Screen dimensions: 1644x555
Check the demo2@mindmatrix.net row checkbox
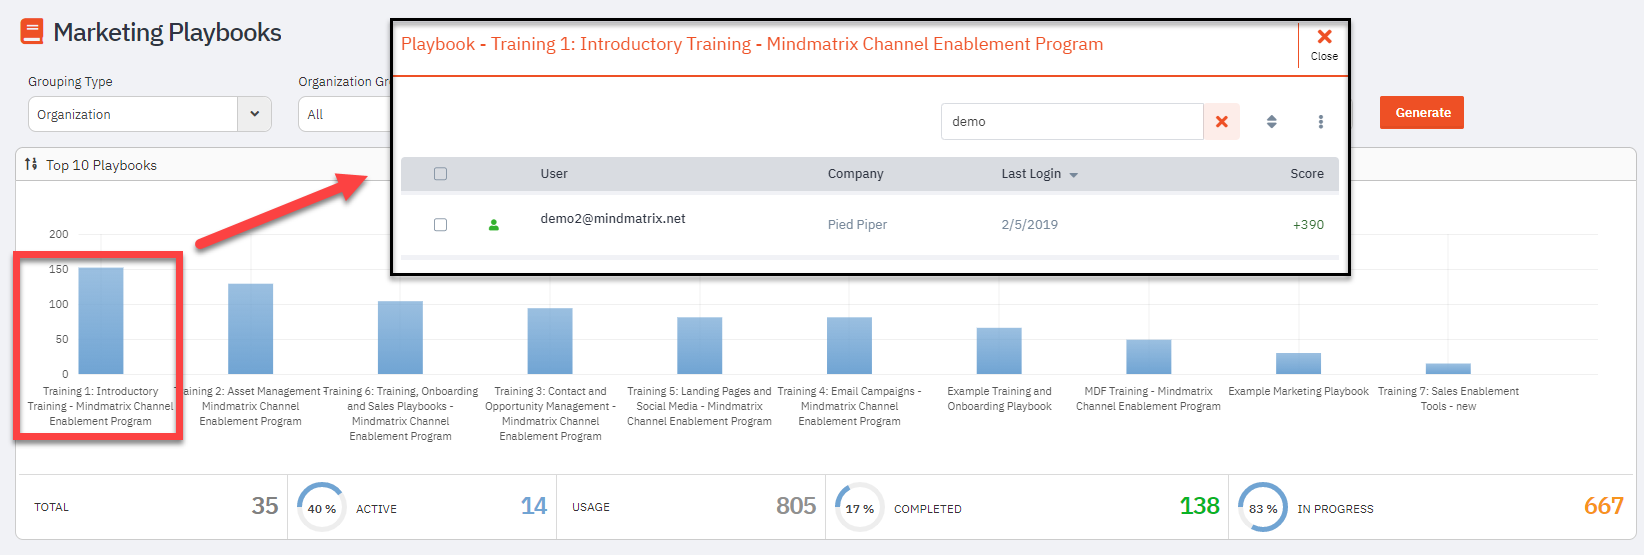pos(440,225)
